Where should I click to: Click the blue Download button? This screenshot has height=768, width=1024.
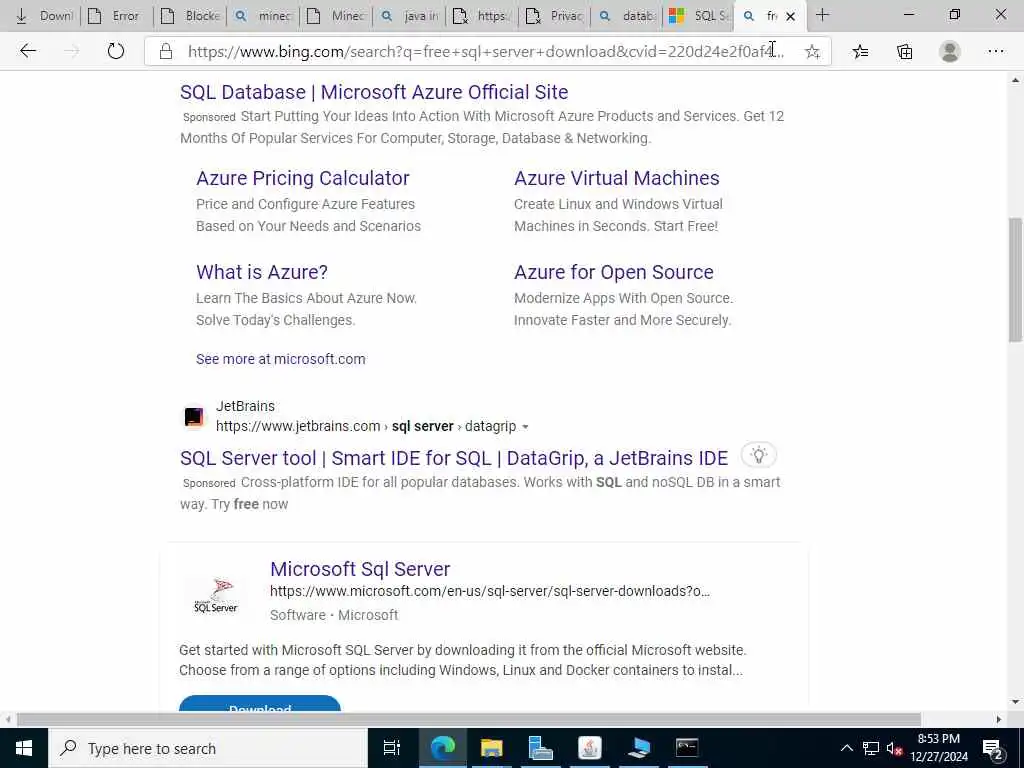point(260,704)
